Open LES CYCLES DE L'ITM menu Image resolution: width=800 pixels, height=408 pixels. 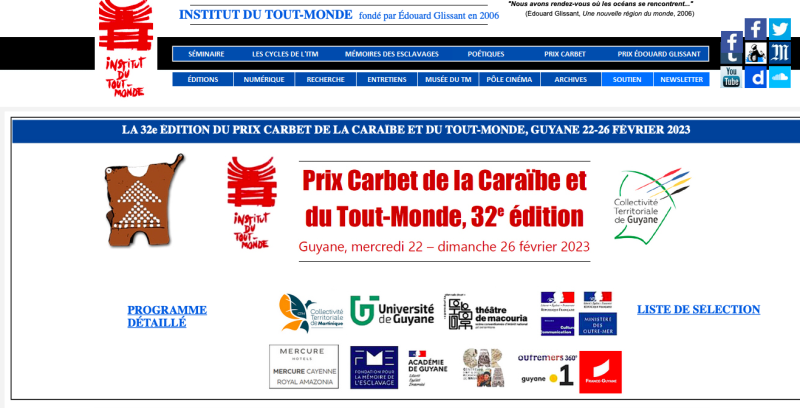[285, 54]
